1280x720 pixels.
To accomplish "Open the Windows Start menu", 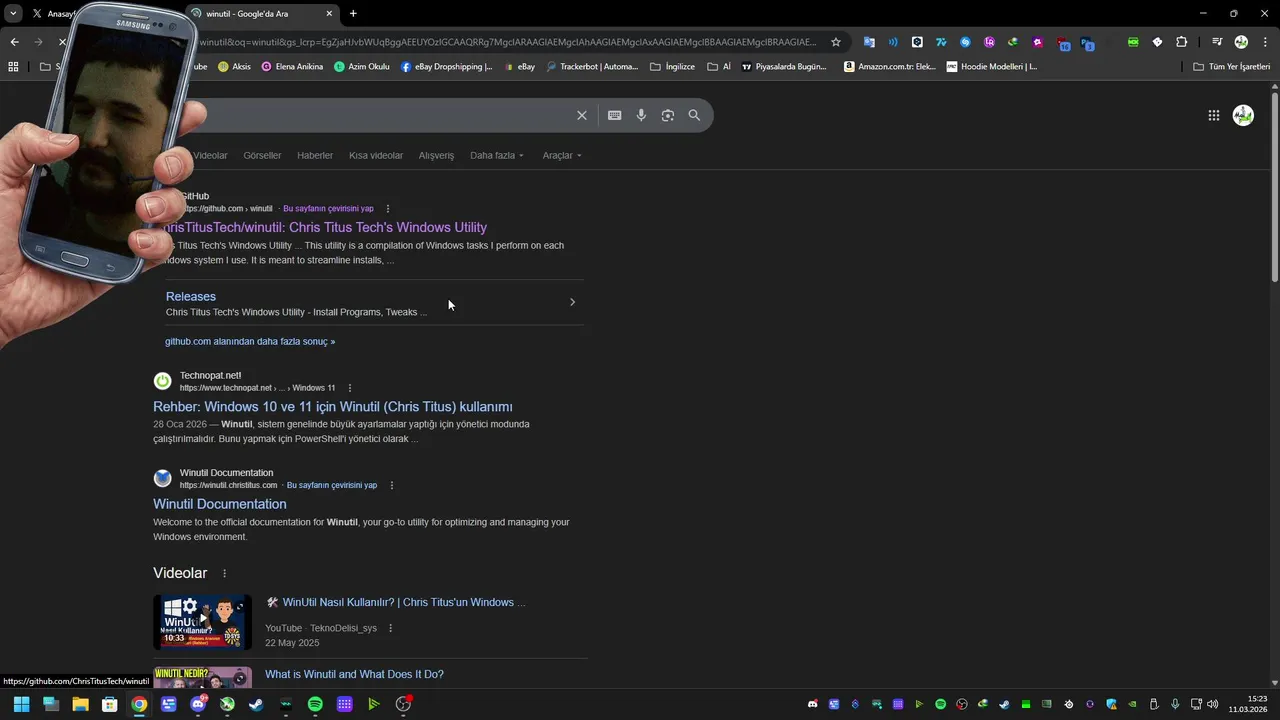I will [21, 704].
